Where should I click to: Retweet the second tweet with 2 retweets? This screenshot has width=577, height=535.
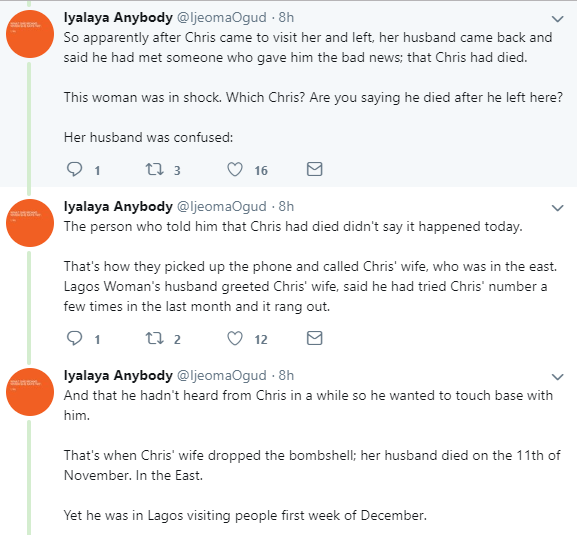click(154, 339)
